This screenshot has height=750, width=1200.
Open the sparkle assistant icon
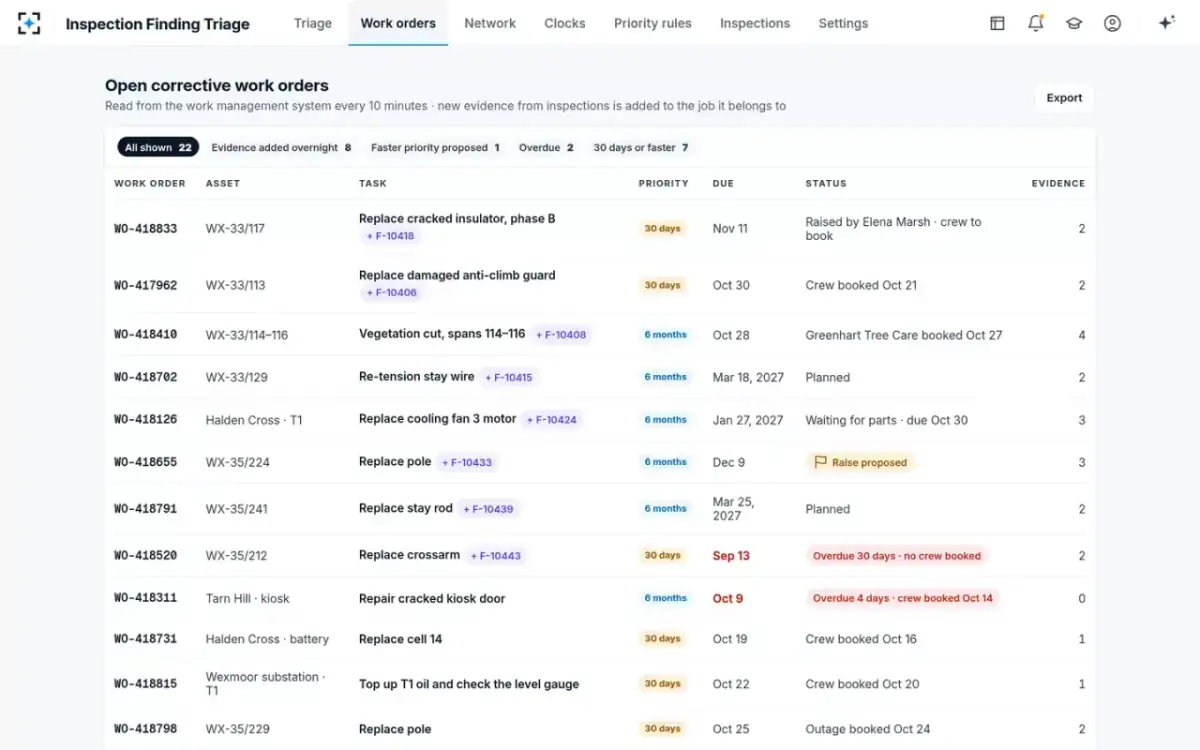[x=1166, y=23]
